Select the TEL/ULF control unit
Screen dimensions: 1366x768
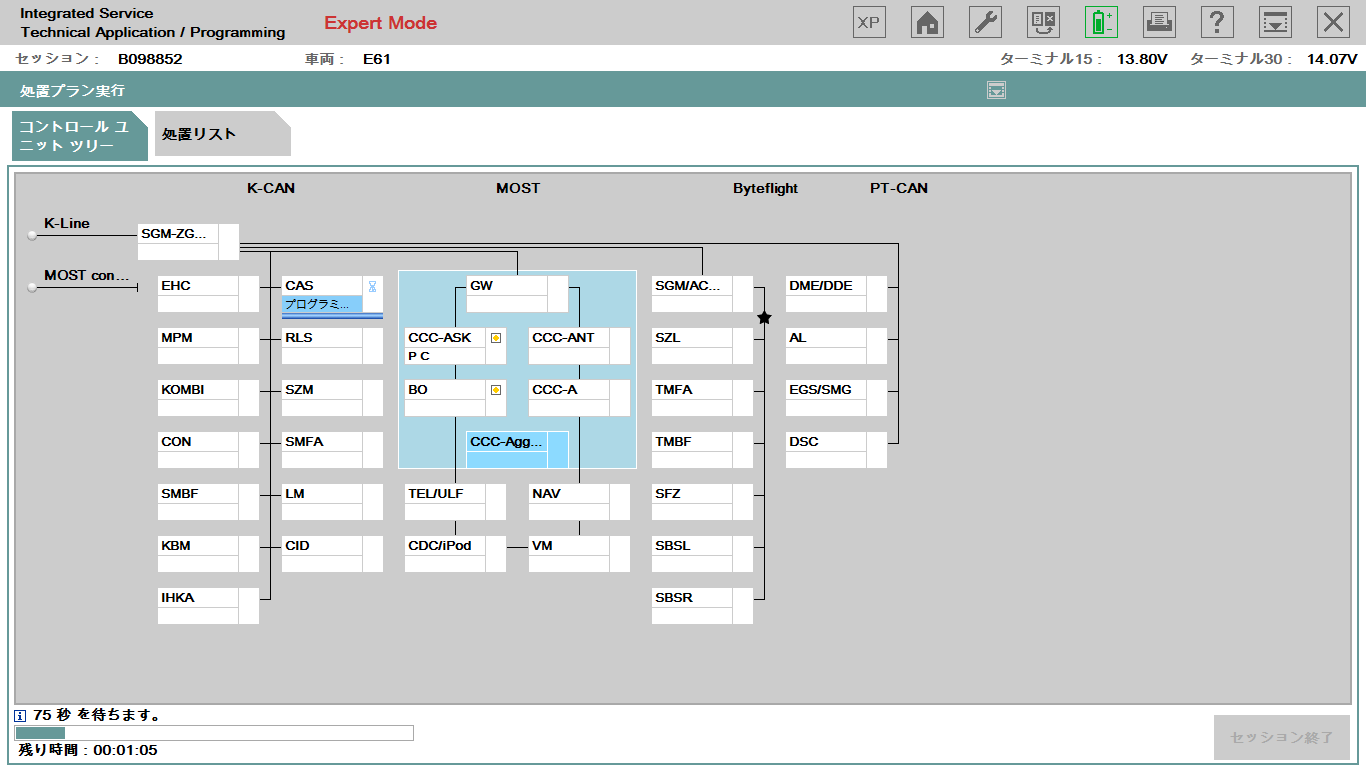tap(455, 502)
